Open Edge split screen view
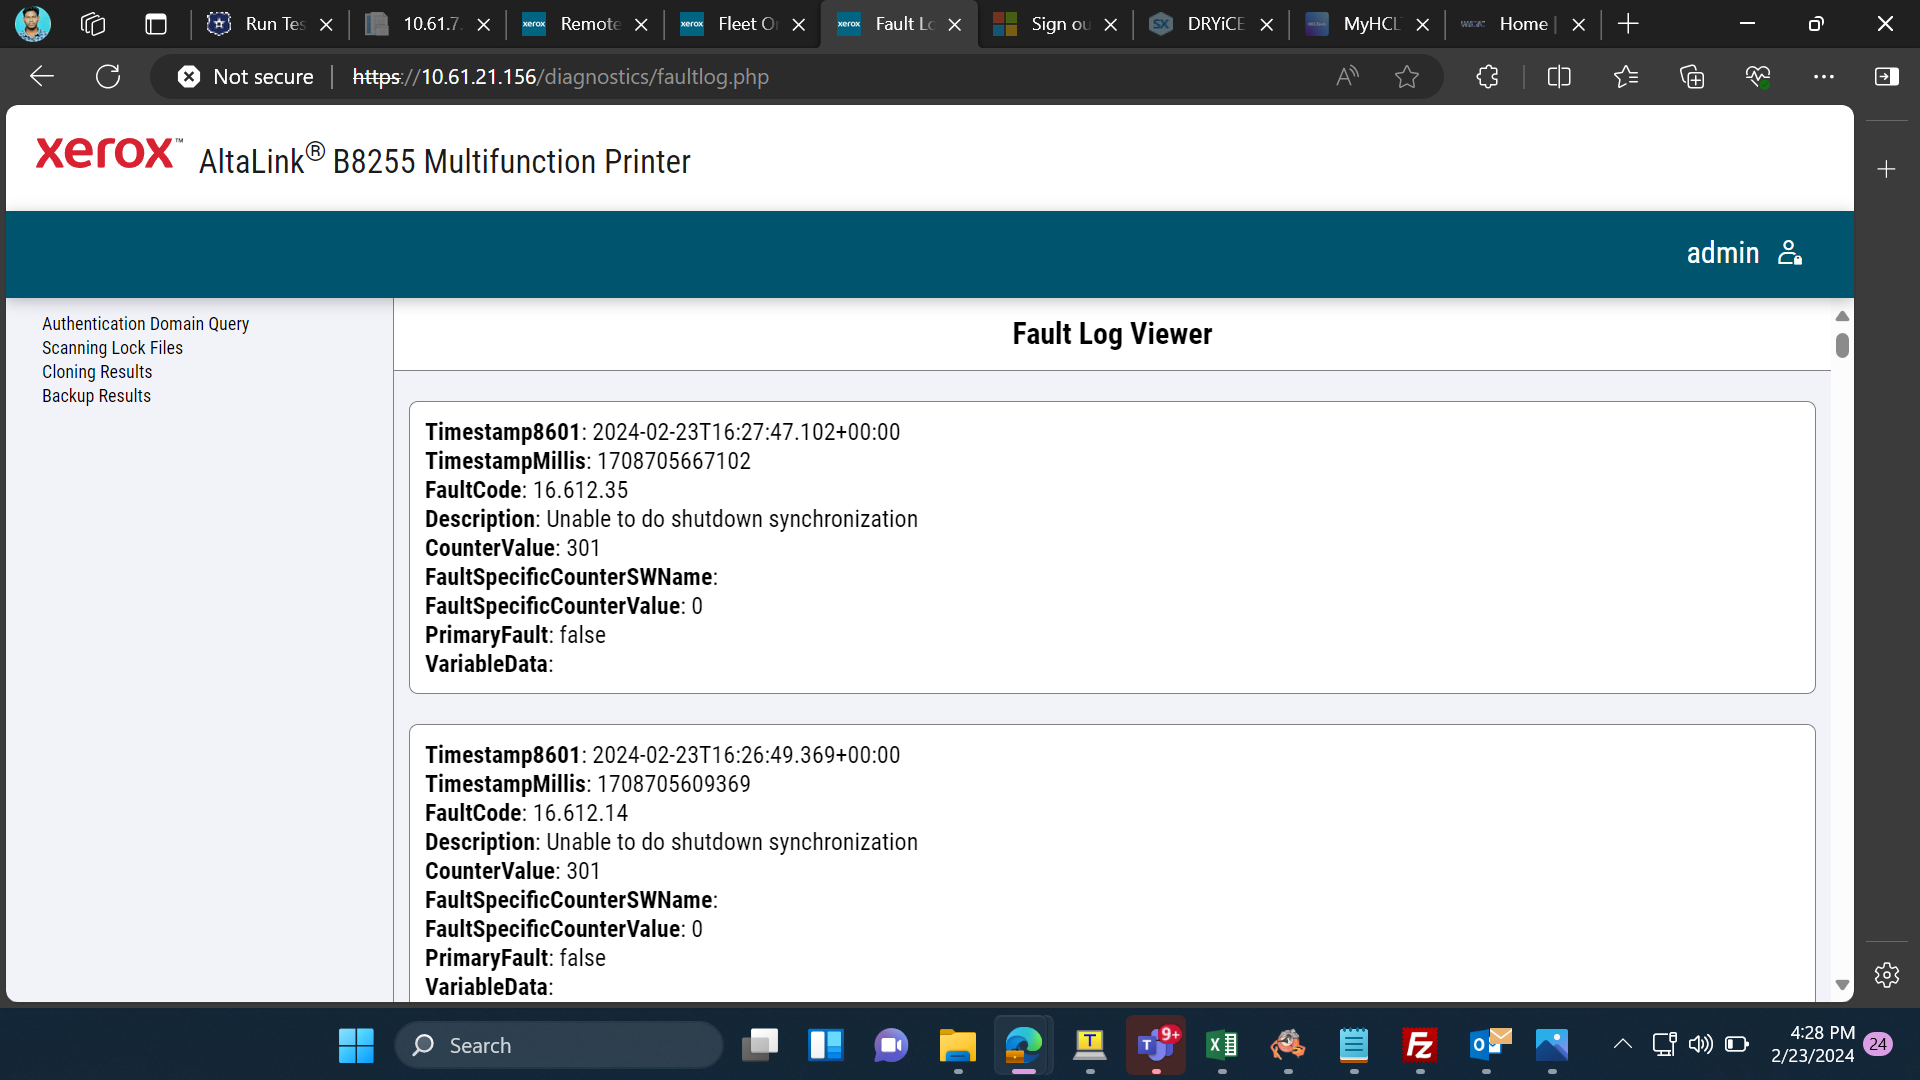1920x1080 pixels. coord(1559,76)
